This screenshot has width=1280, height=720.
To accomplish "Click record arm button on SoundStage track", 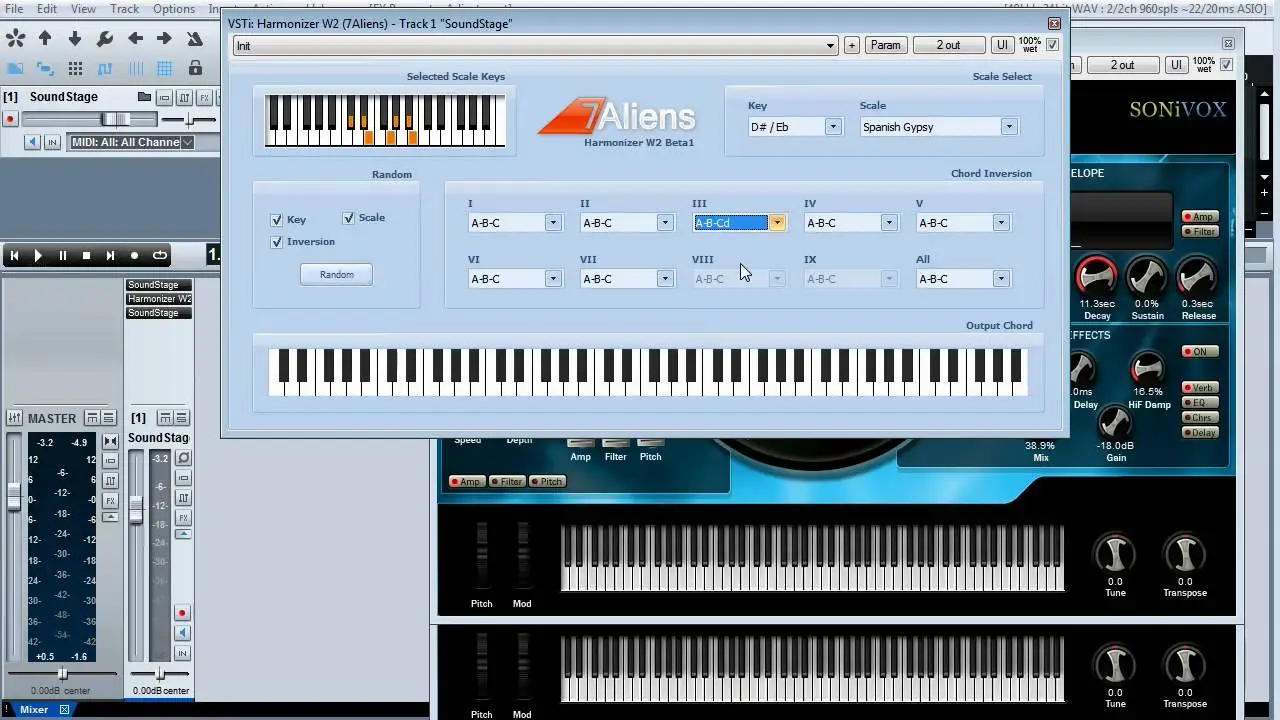I will [11, 119].
